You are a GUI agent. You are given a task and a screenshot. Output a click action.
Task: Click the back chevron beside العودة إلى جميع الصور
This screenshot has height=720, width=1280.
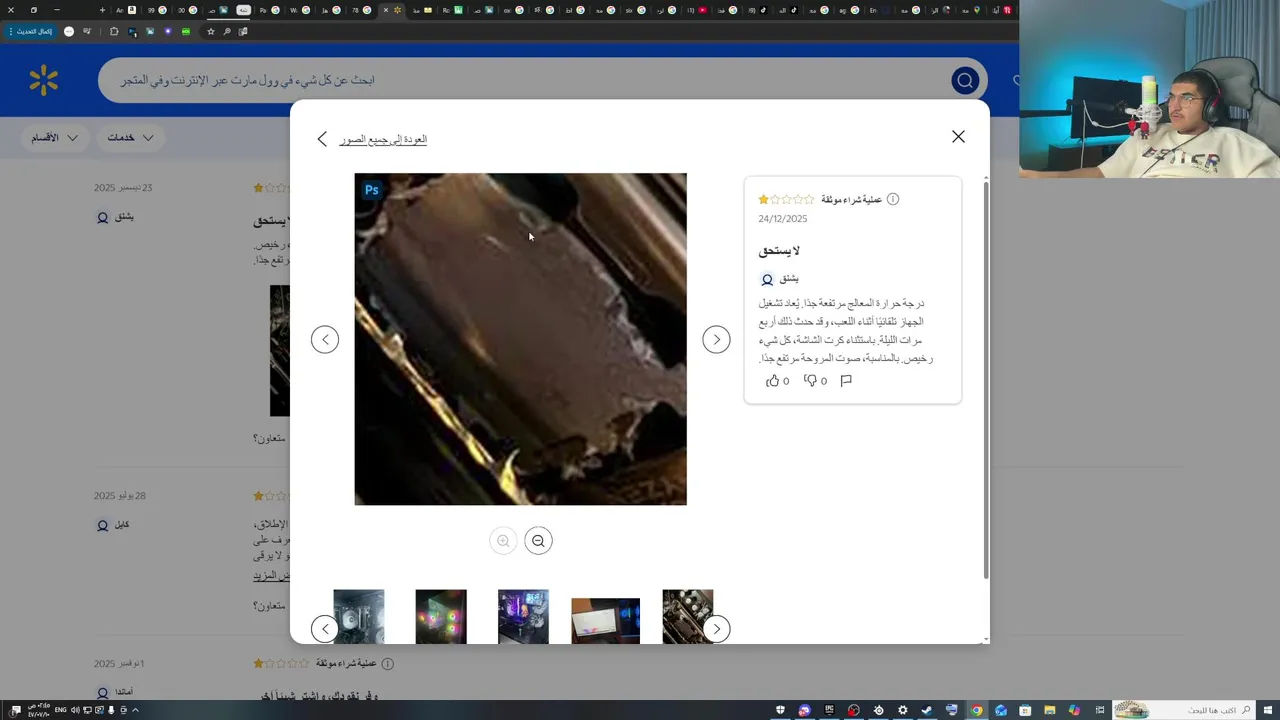322,139
